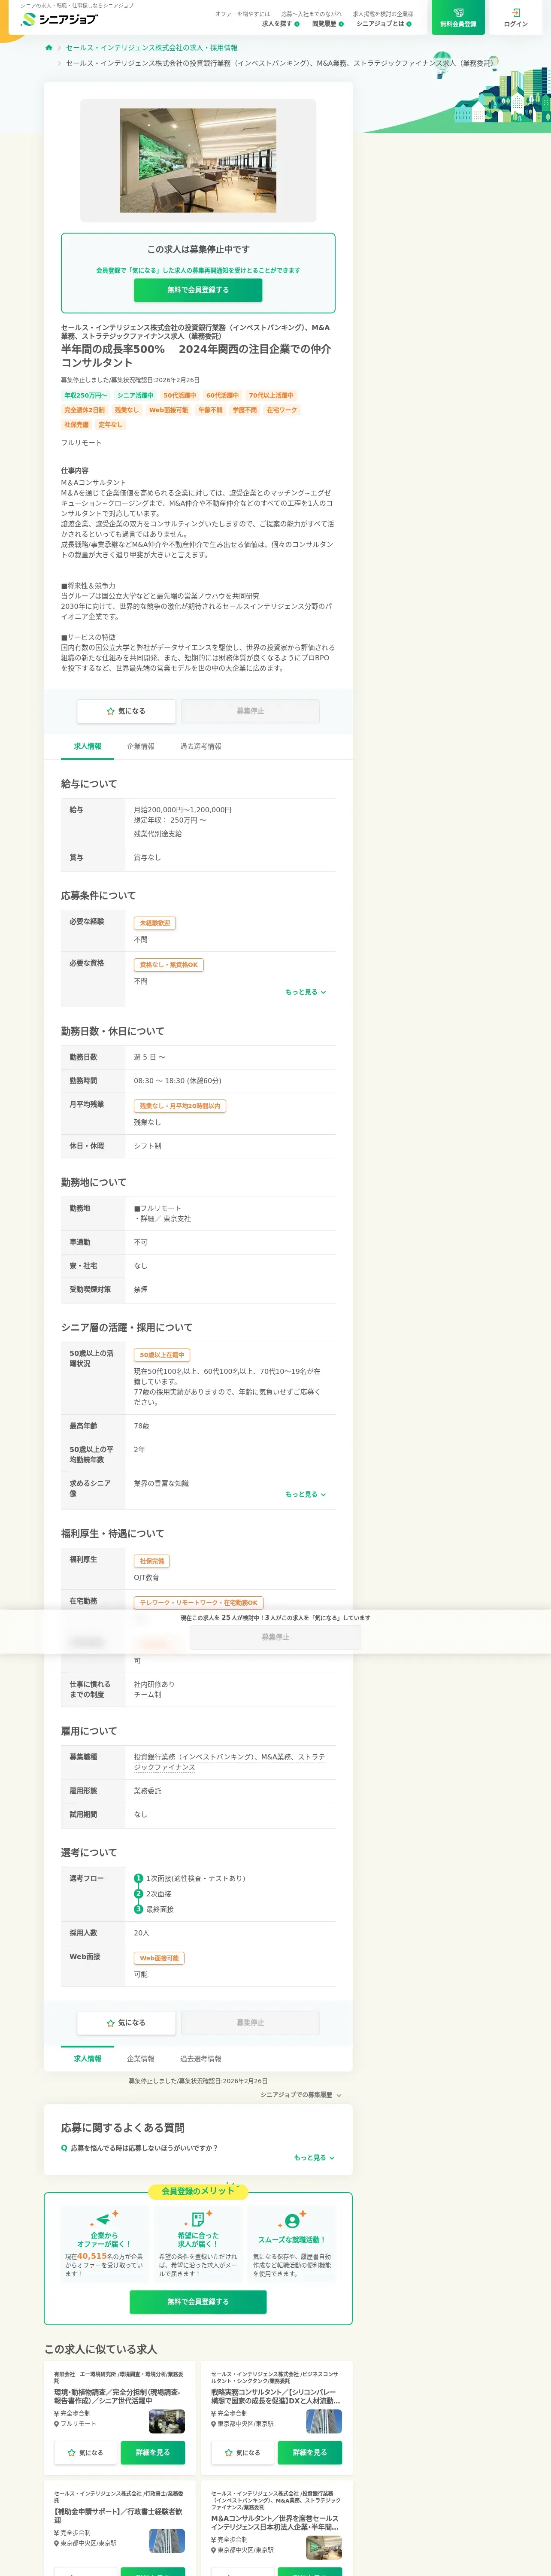Click the paper plane 企業からオファーが届く icon
This screenshot has width=551, height=2576.
tap(104, 2218)
